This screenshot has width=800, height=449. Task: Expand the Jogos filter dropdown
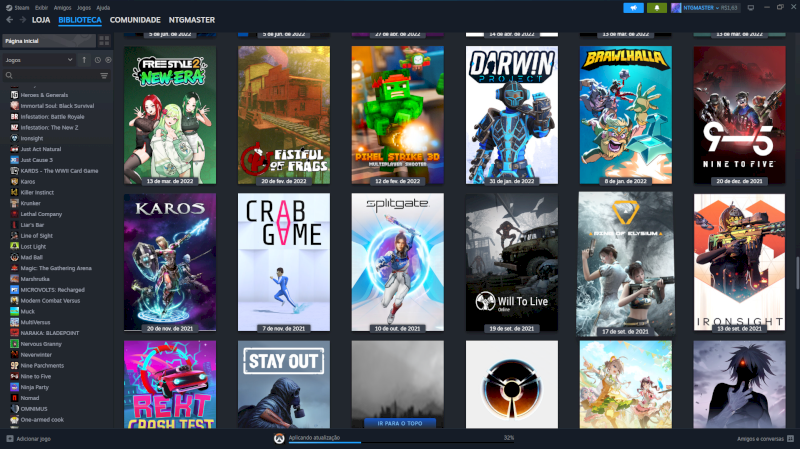(39, 60)
